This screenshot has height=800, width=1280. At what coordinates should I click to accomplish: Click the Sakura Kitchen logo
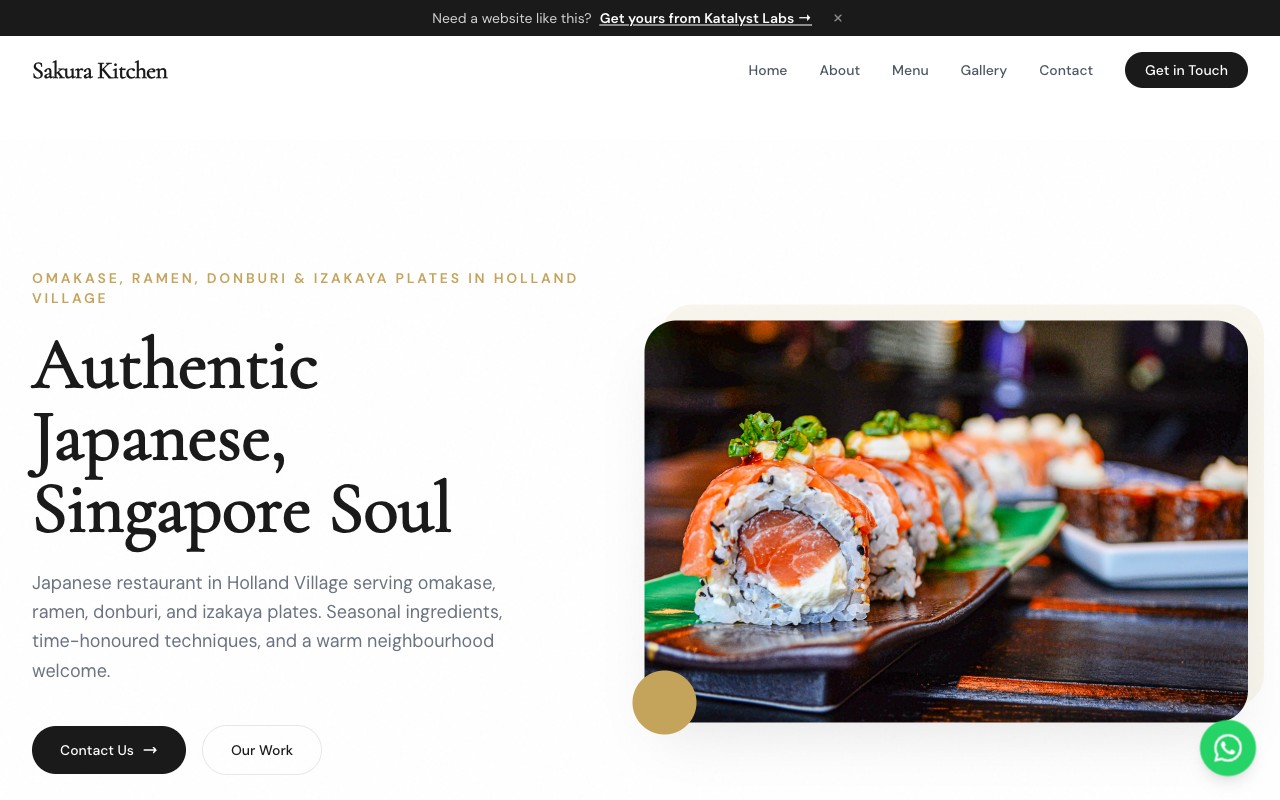[x=100, y=70]
